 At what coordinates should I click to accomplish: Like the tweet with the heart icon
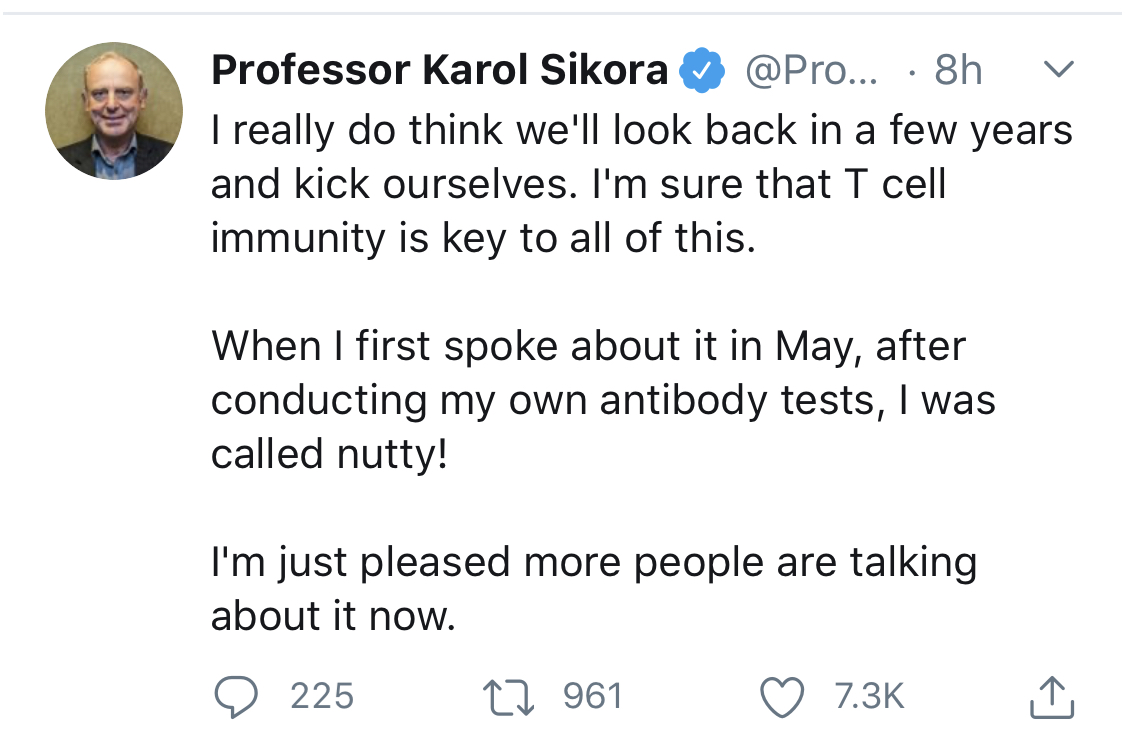pos(783,697)
